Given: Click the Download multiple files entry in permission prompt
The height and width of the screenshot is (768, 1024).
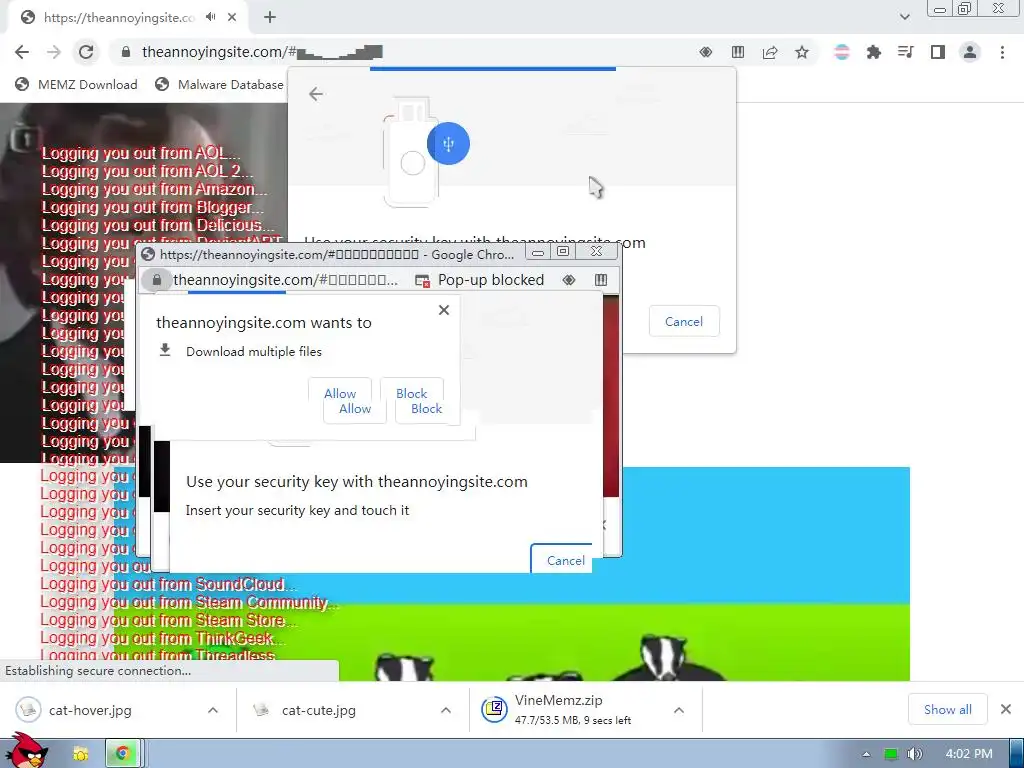Looking at the screenshot, I should point(240,351).
